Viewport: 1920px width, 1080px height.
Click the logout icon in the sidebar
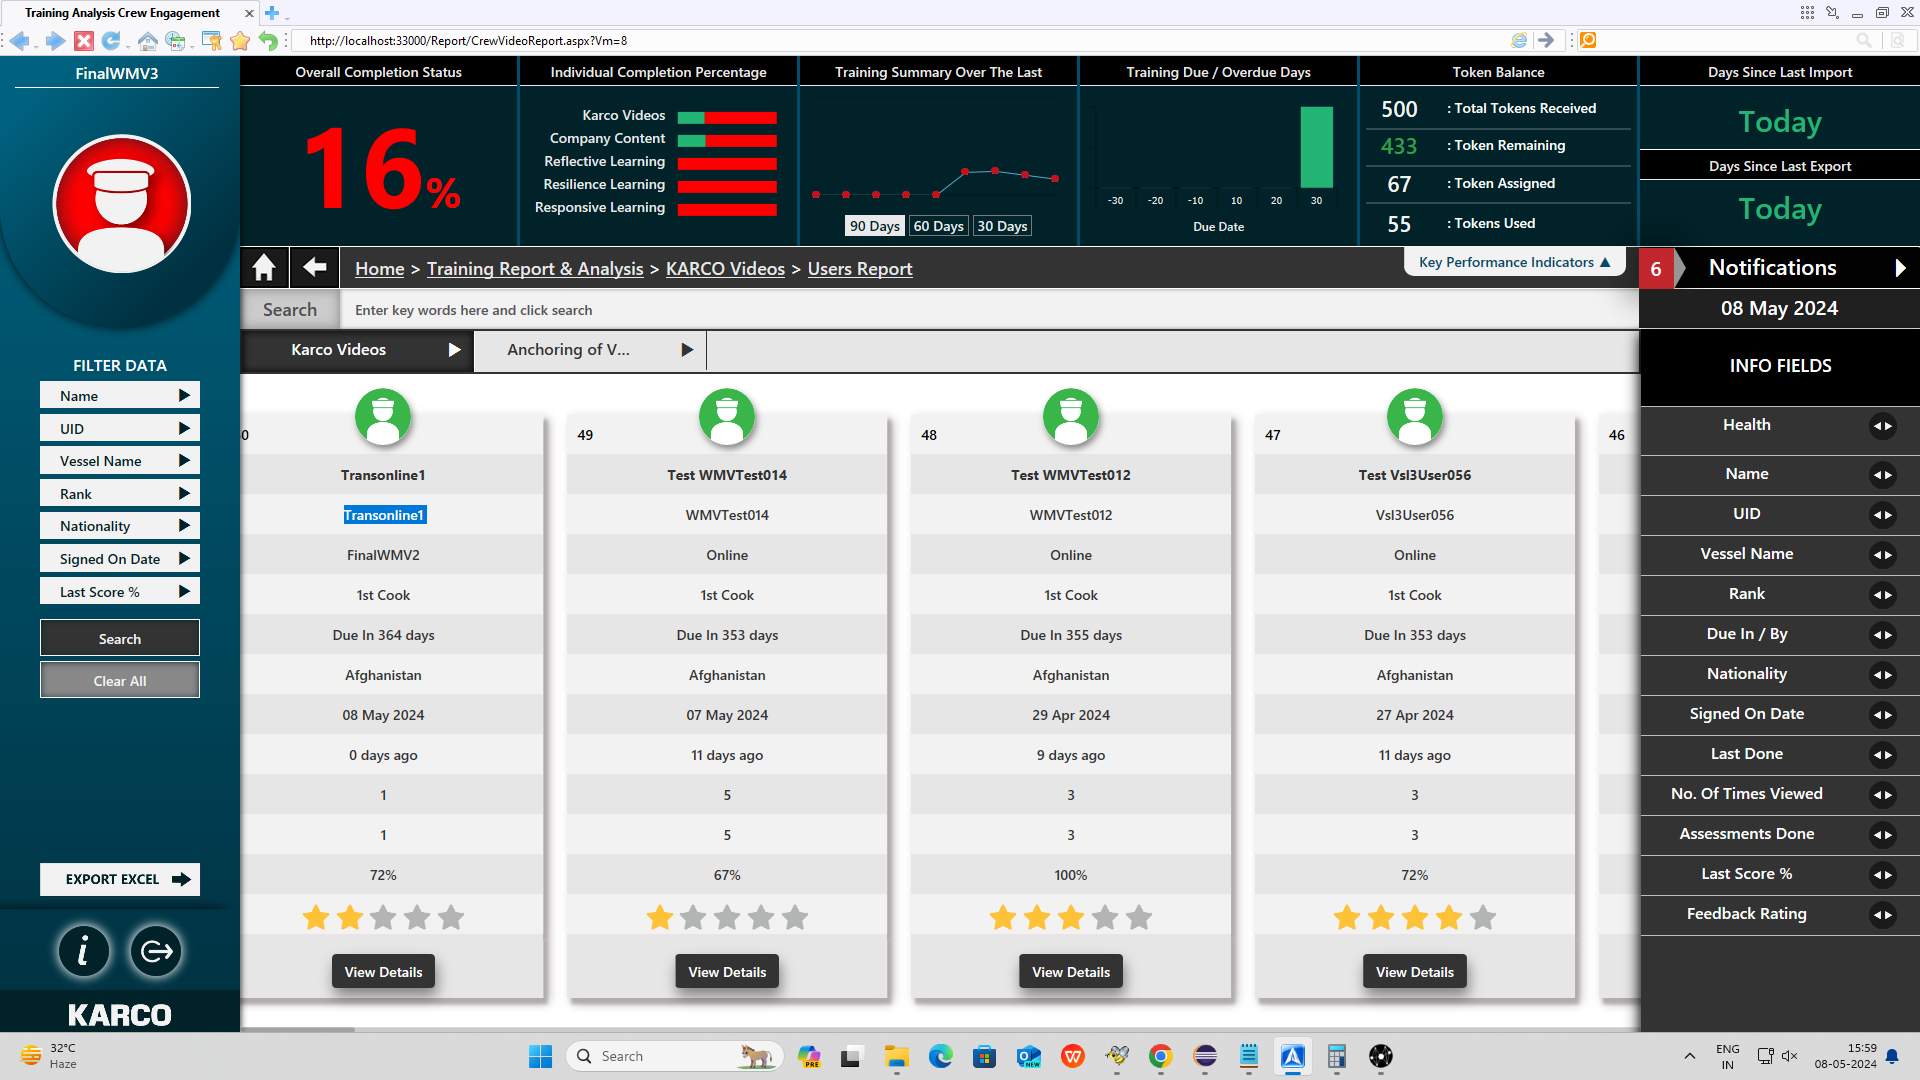156,951
